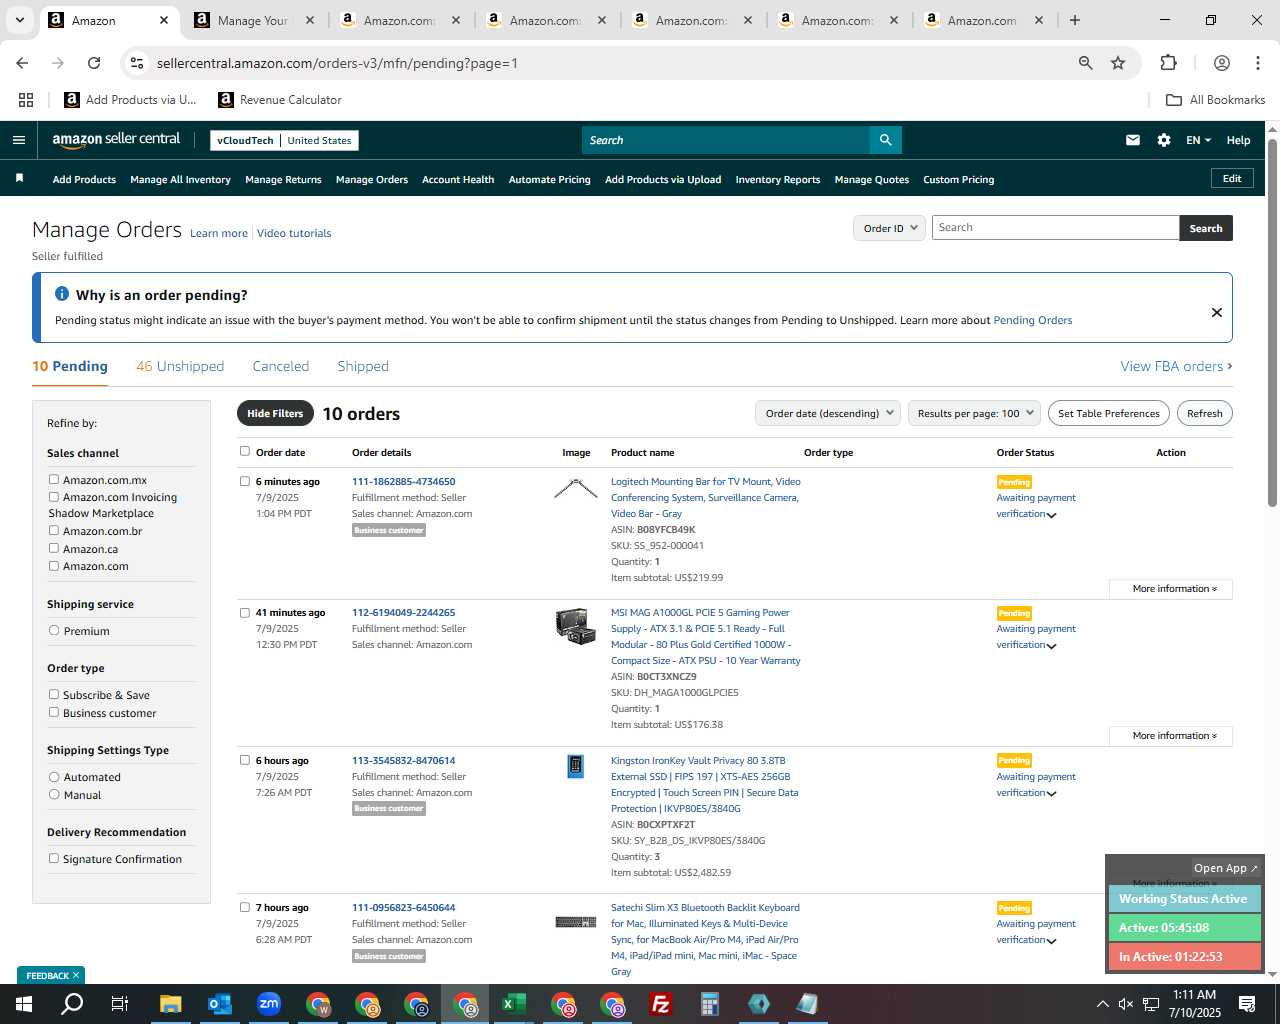Click the site information icon in address bar
Image resolution: width=1280 pixels, height=1024 pixels.
137,63
